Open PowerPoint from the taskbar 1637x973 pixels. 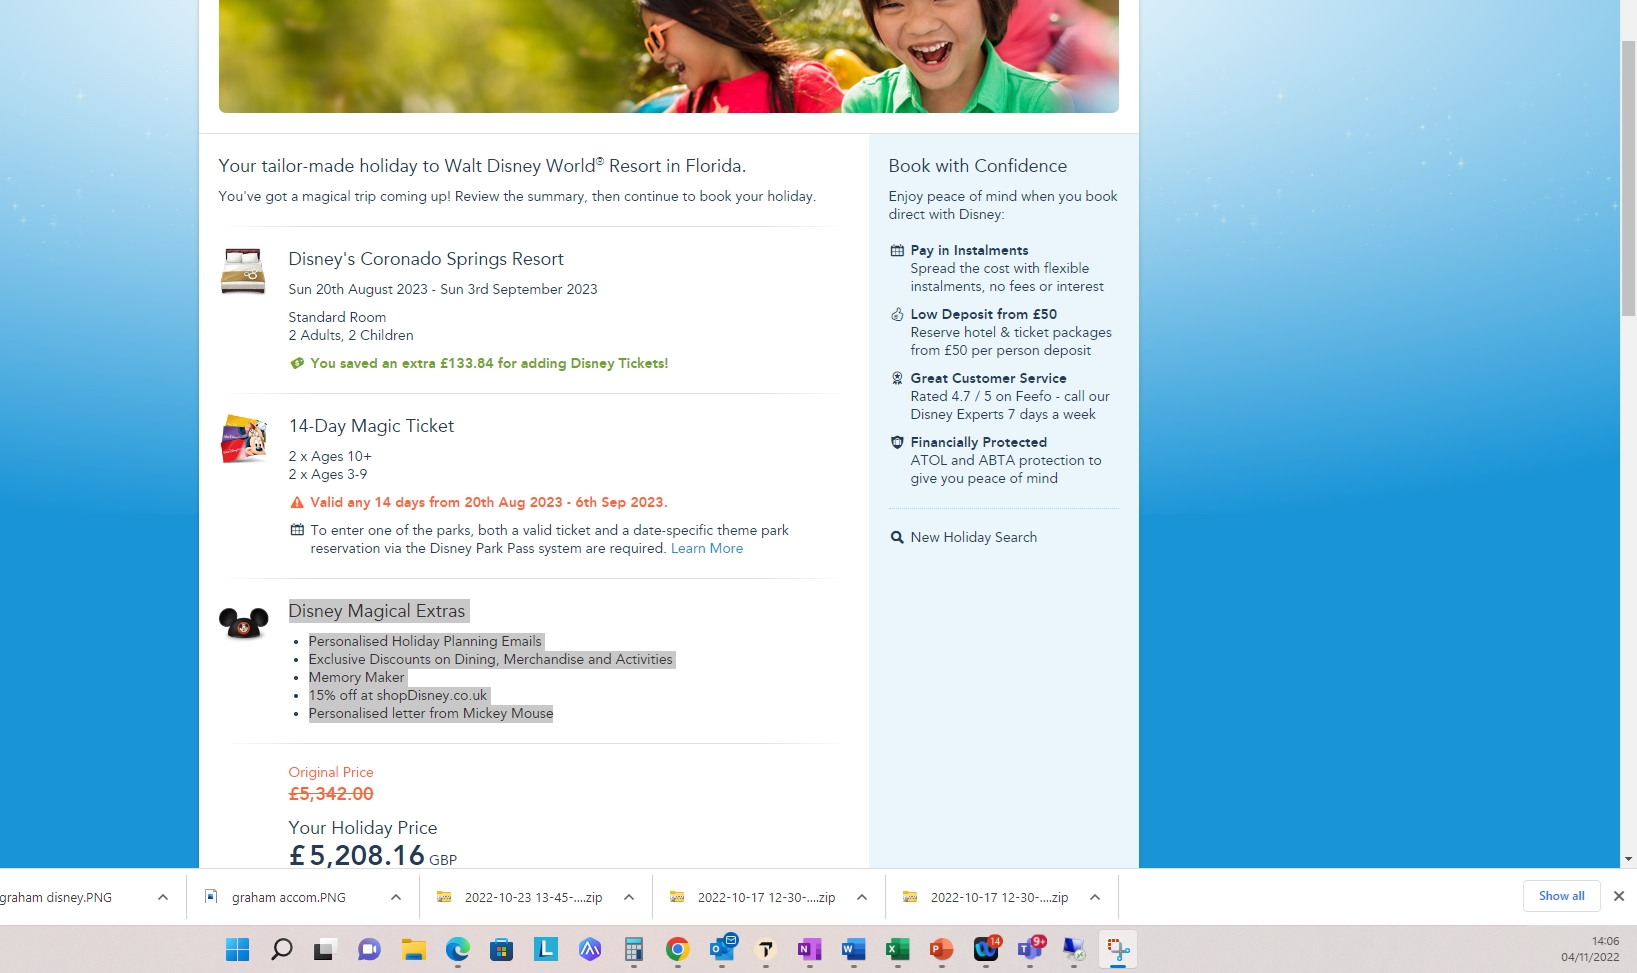click(941, 949)
